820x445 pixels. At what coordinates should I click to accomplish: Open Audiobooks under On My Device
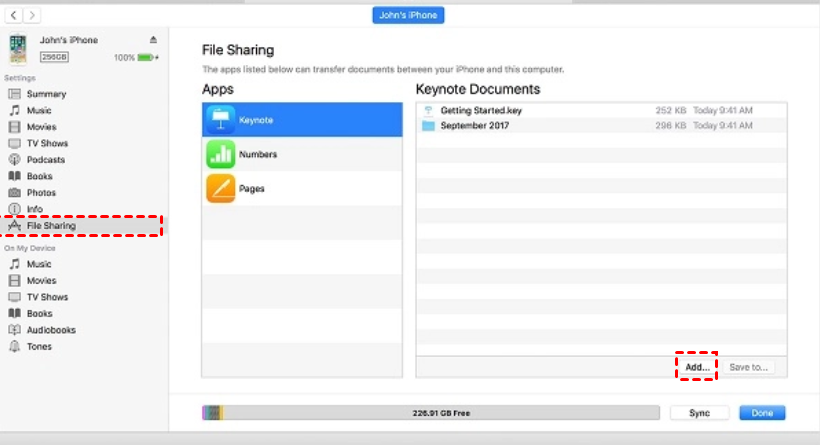[x=50, y=330]
